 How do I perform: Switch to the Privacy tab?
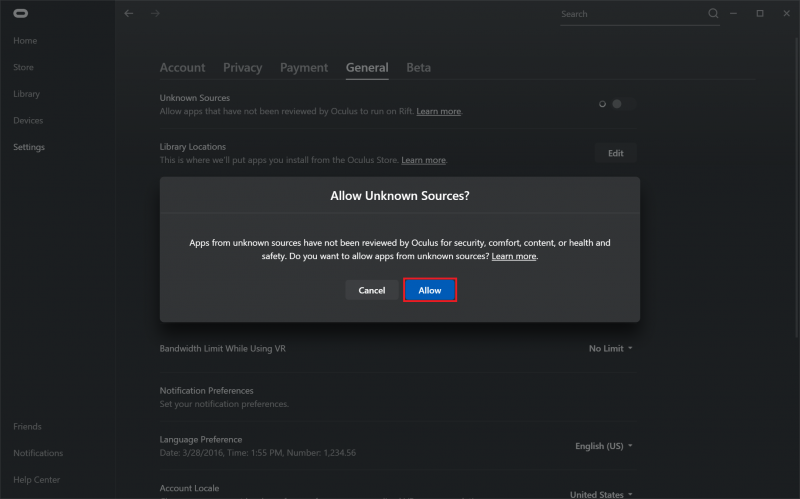(x=242, y=67)
